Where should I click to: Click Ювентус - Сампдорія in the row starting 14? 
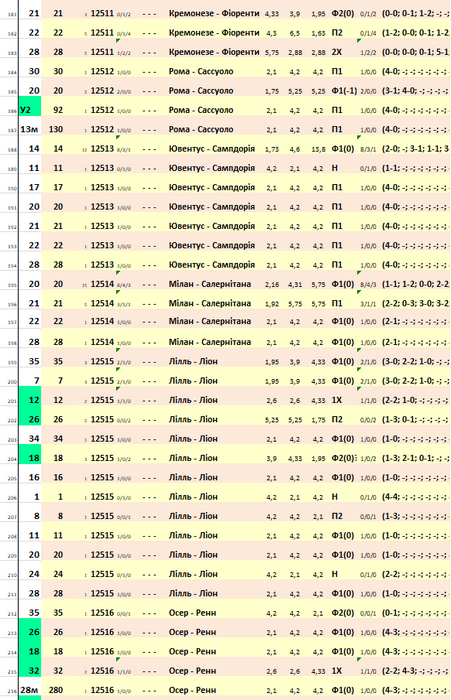click(212, 149)
